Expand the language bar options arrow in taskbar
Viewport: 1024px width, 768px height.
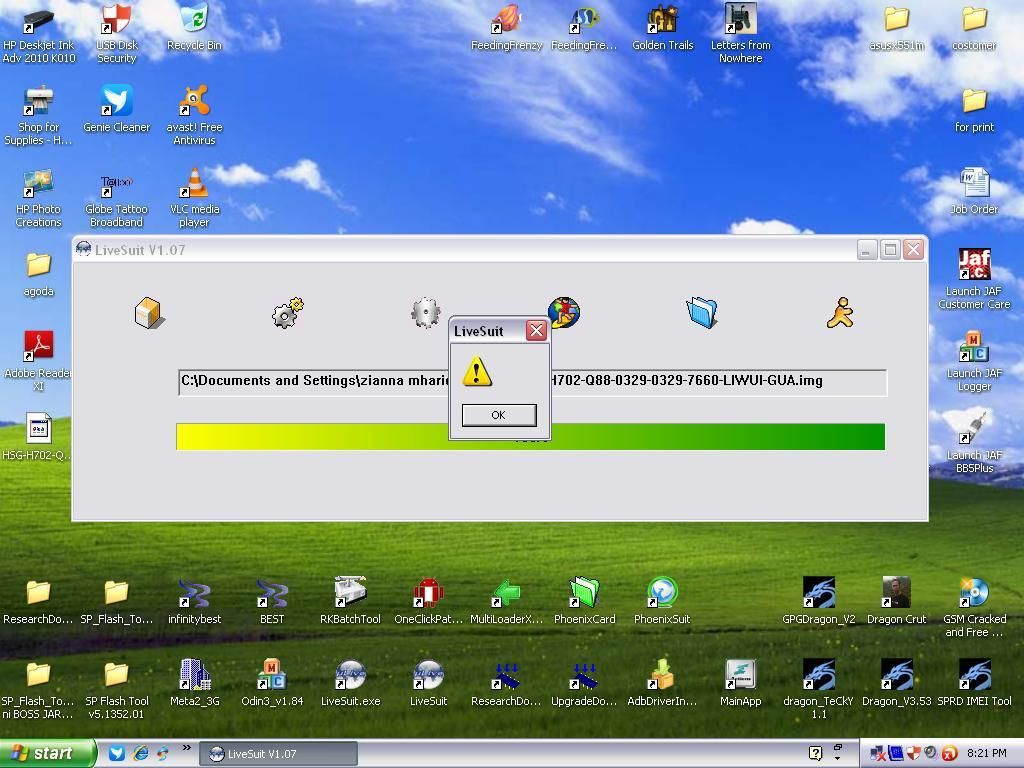pos(837,758)
